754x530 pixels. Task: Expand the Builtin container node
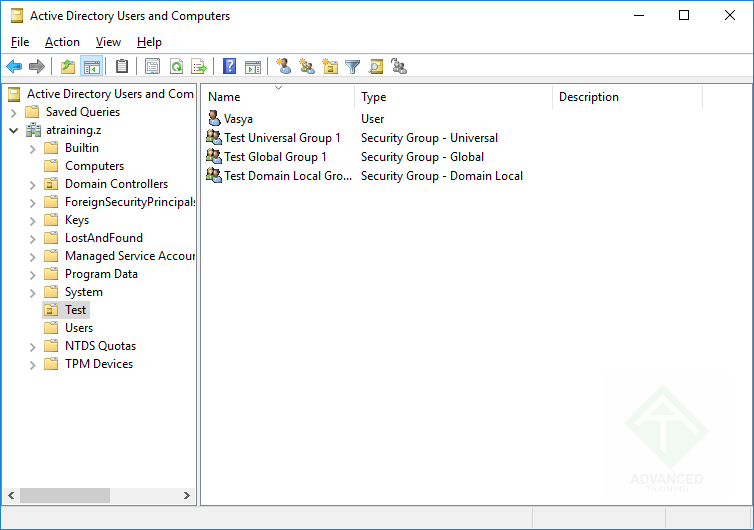[33, 148]
